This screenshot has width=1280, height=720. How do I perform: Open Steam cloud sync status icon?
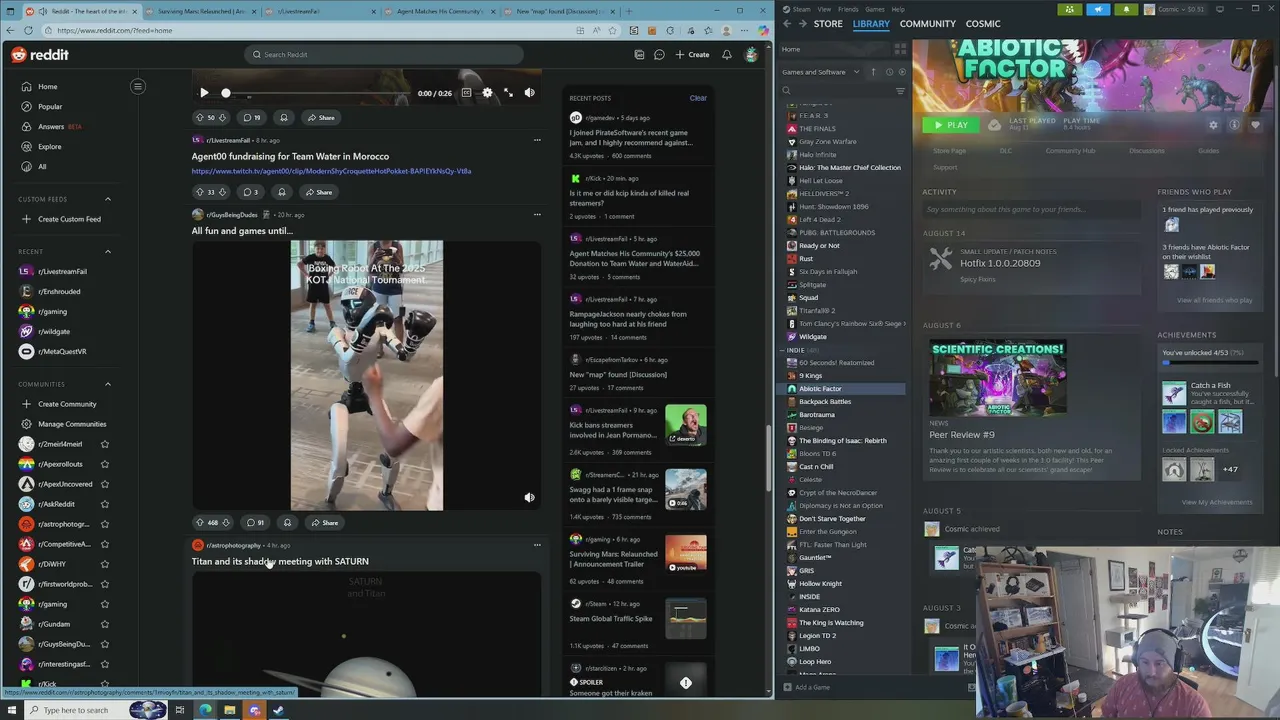click(x=994, y=125)
